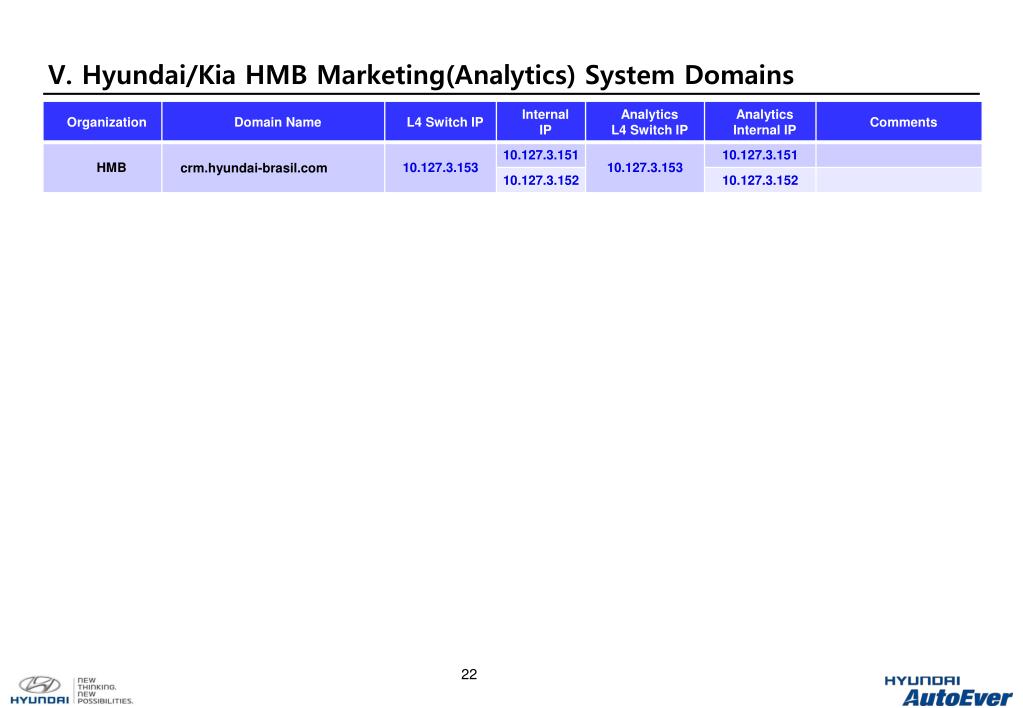Click the Internal IP column header

541,121
